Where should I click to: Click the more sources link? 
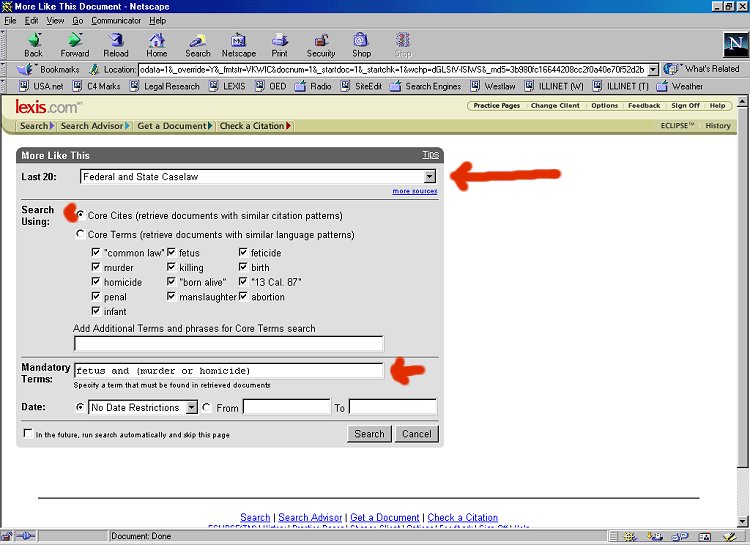pos(415,191)
